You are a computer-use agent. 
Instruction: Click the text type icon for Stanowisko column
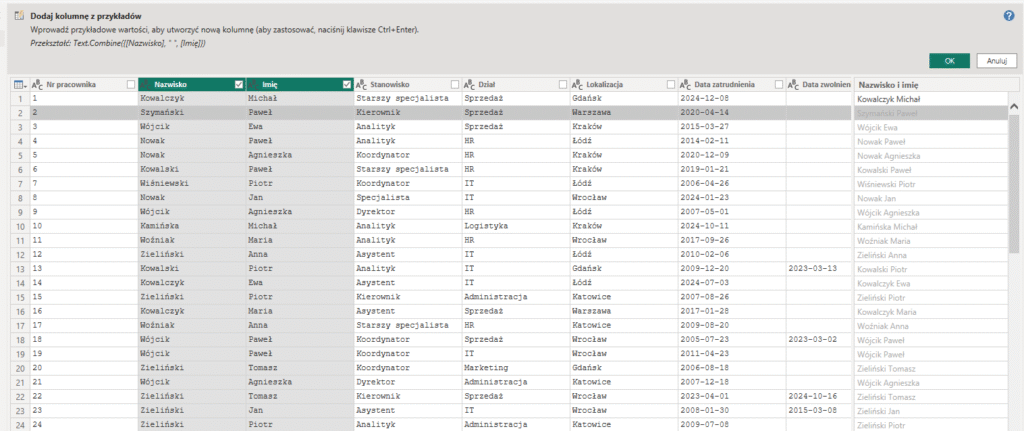point(361,85)
